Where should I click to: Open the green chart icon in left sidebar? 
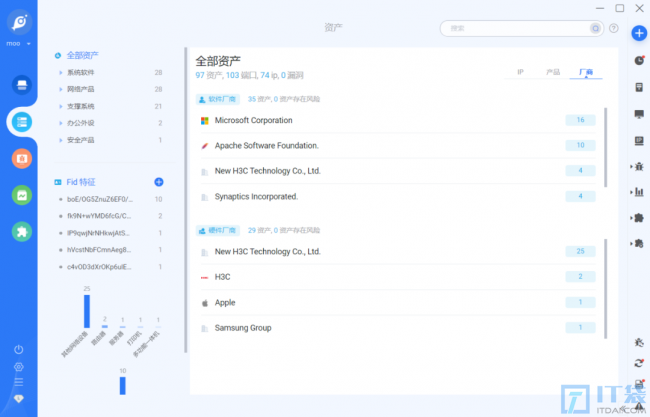(22, 195)
